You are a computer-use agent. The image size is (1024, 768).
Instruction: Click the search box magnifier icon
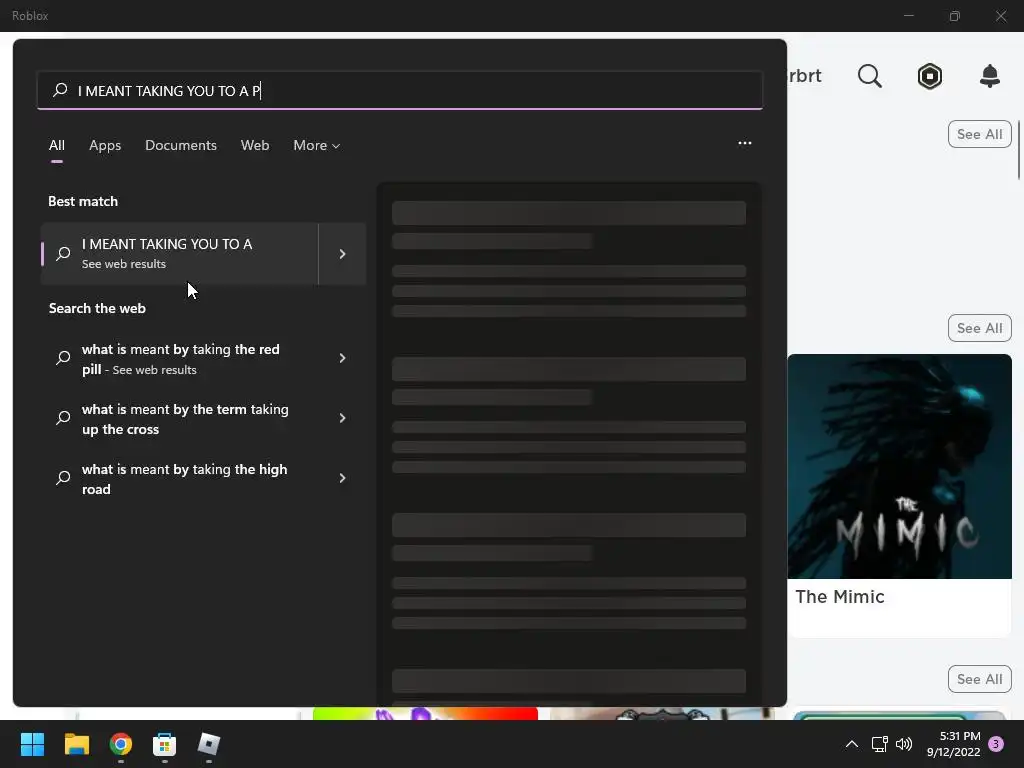pyautogui.click(x=60, y=90)
